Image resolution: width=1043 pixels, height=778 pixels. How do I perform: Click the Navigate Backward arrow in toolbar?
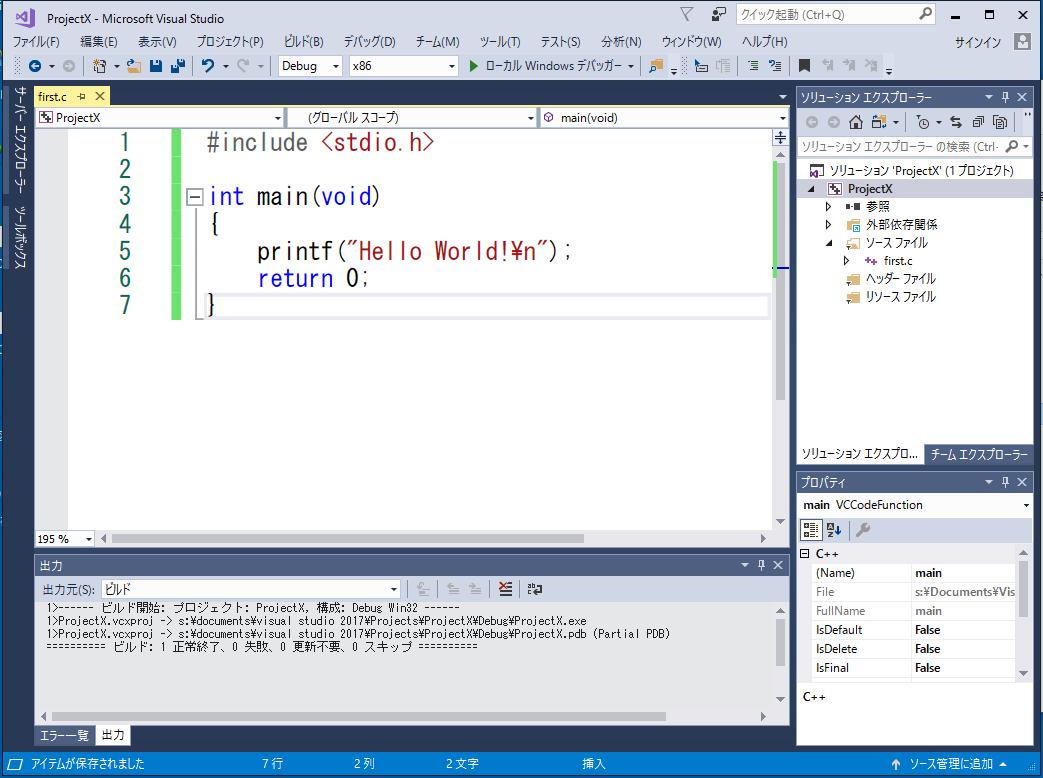[x=35, y=66]
